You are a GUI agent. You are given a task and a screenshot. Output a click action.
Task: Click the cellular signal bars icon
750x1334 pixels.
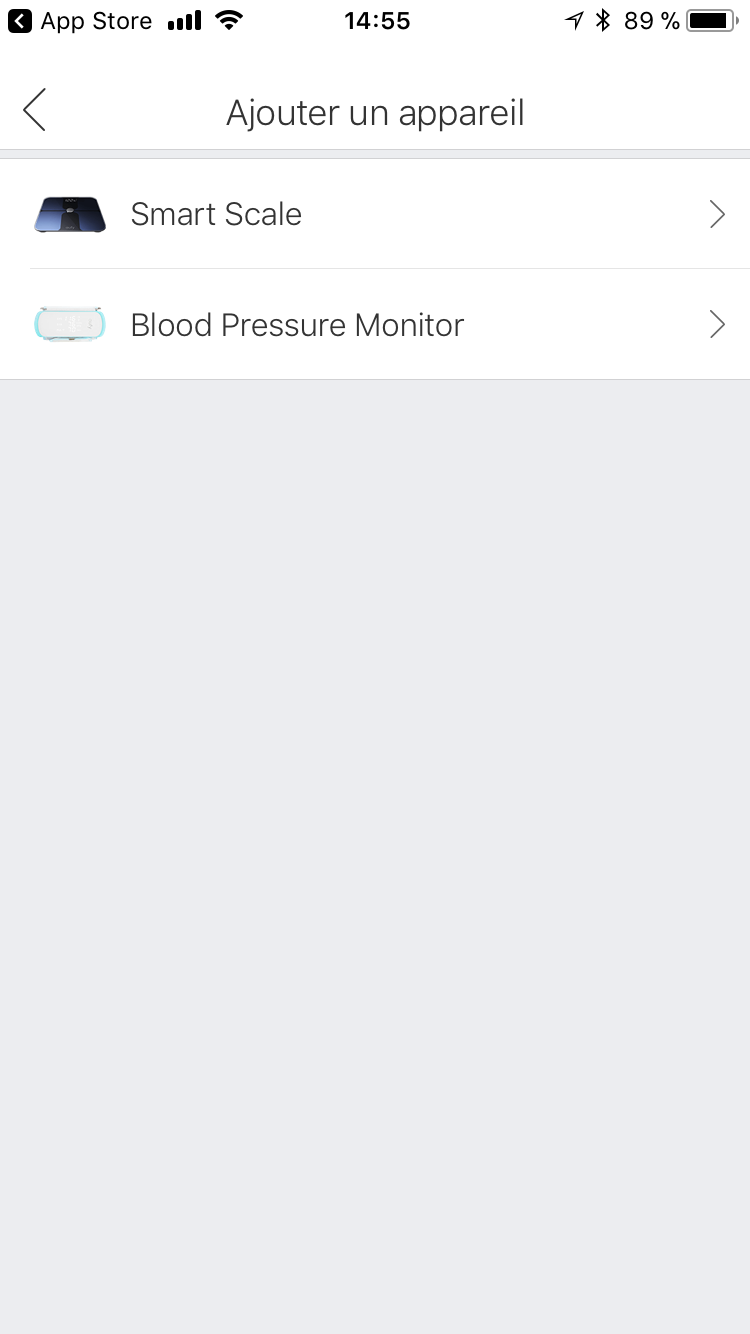point(184,21)
